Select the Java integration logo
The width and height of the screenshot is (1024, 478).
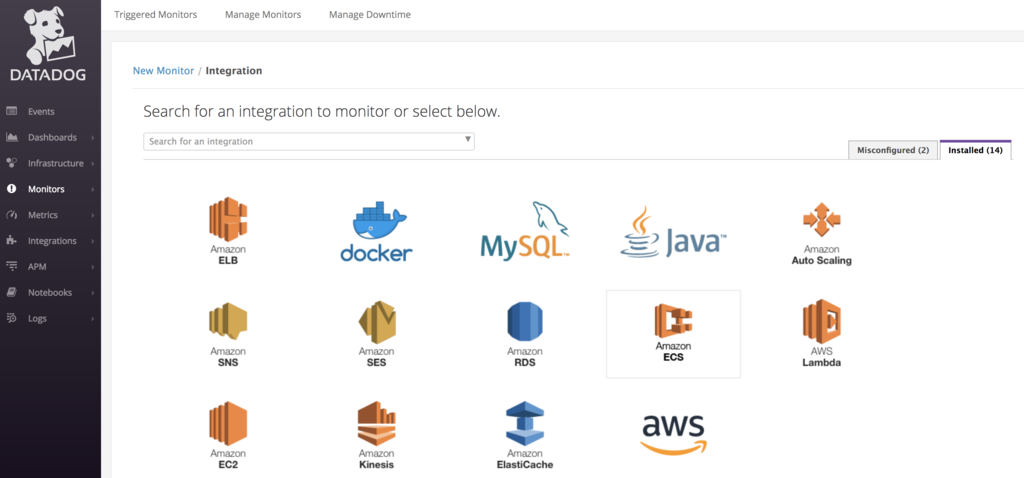click(x=673, y=232)
